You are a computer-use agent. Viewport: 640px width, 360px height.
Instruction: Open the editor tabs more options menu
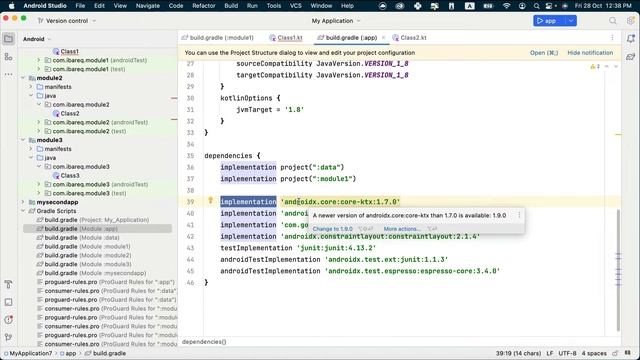pos(612,38)
